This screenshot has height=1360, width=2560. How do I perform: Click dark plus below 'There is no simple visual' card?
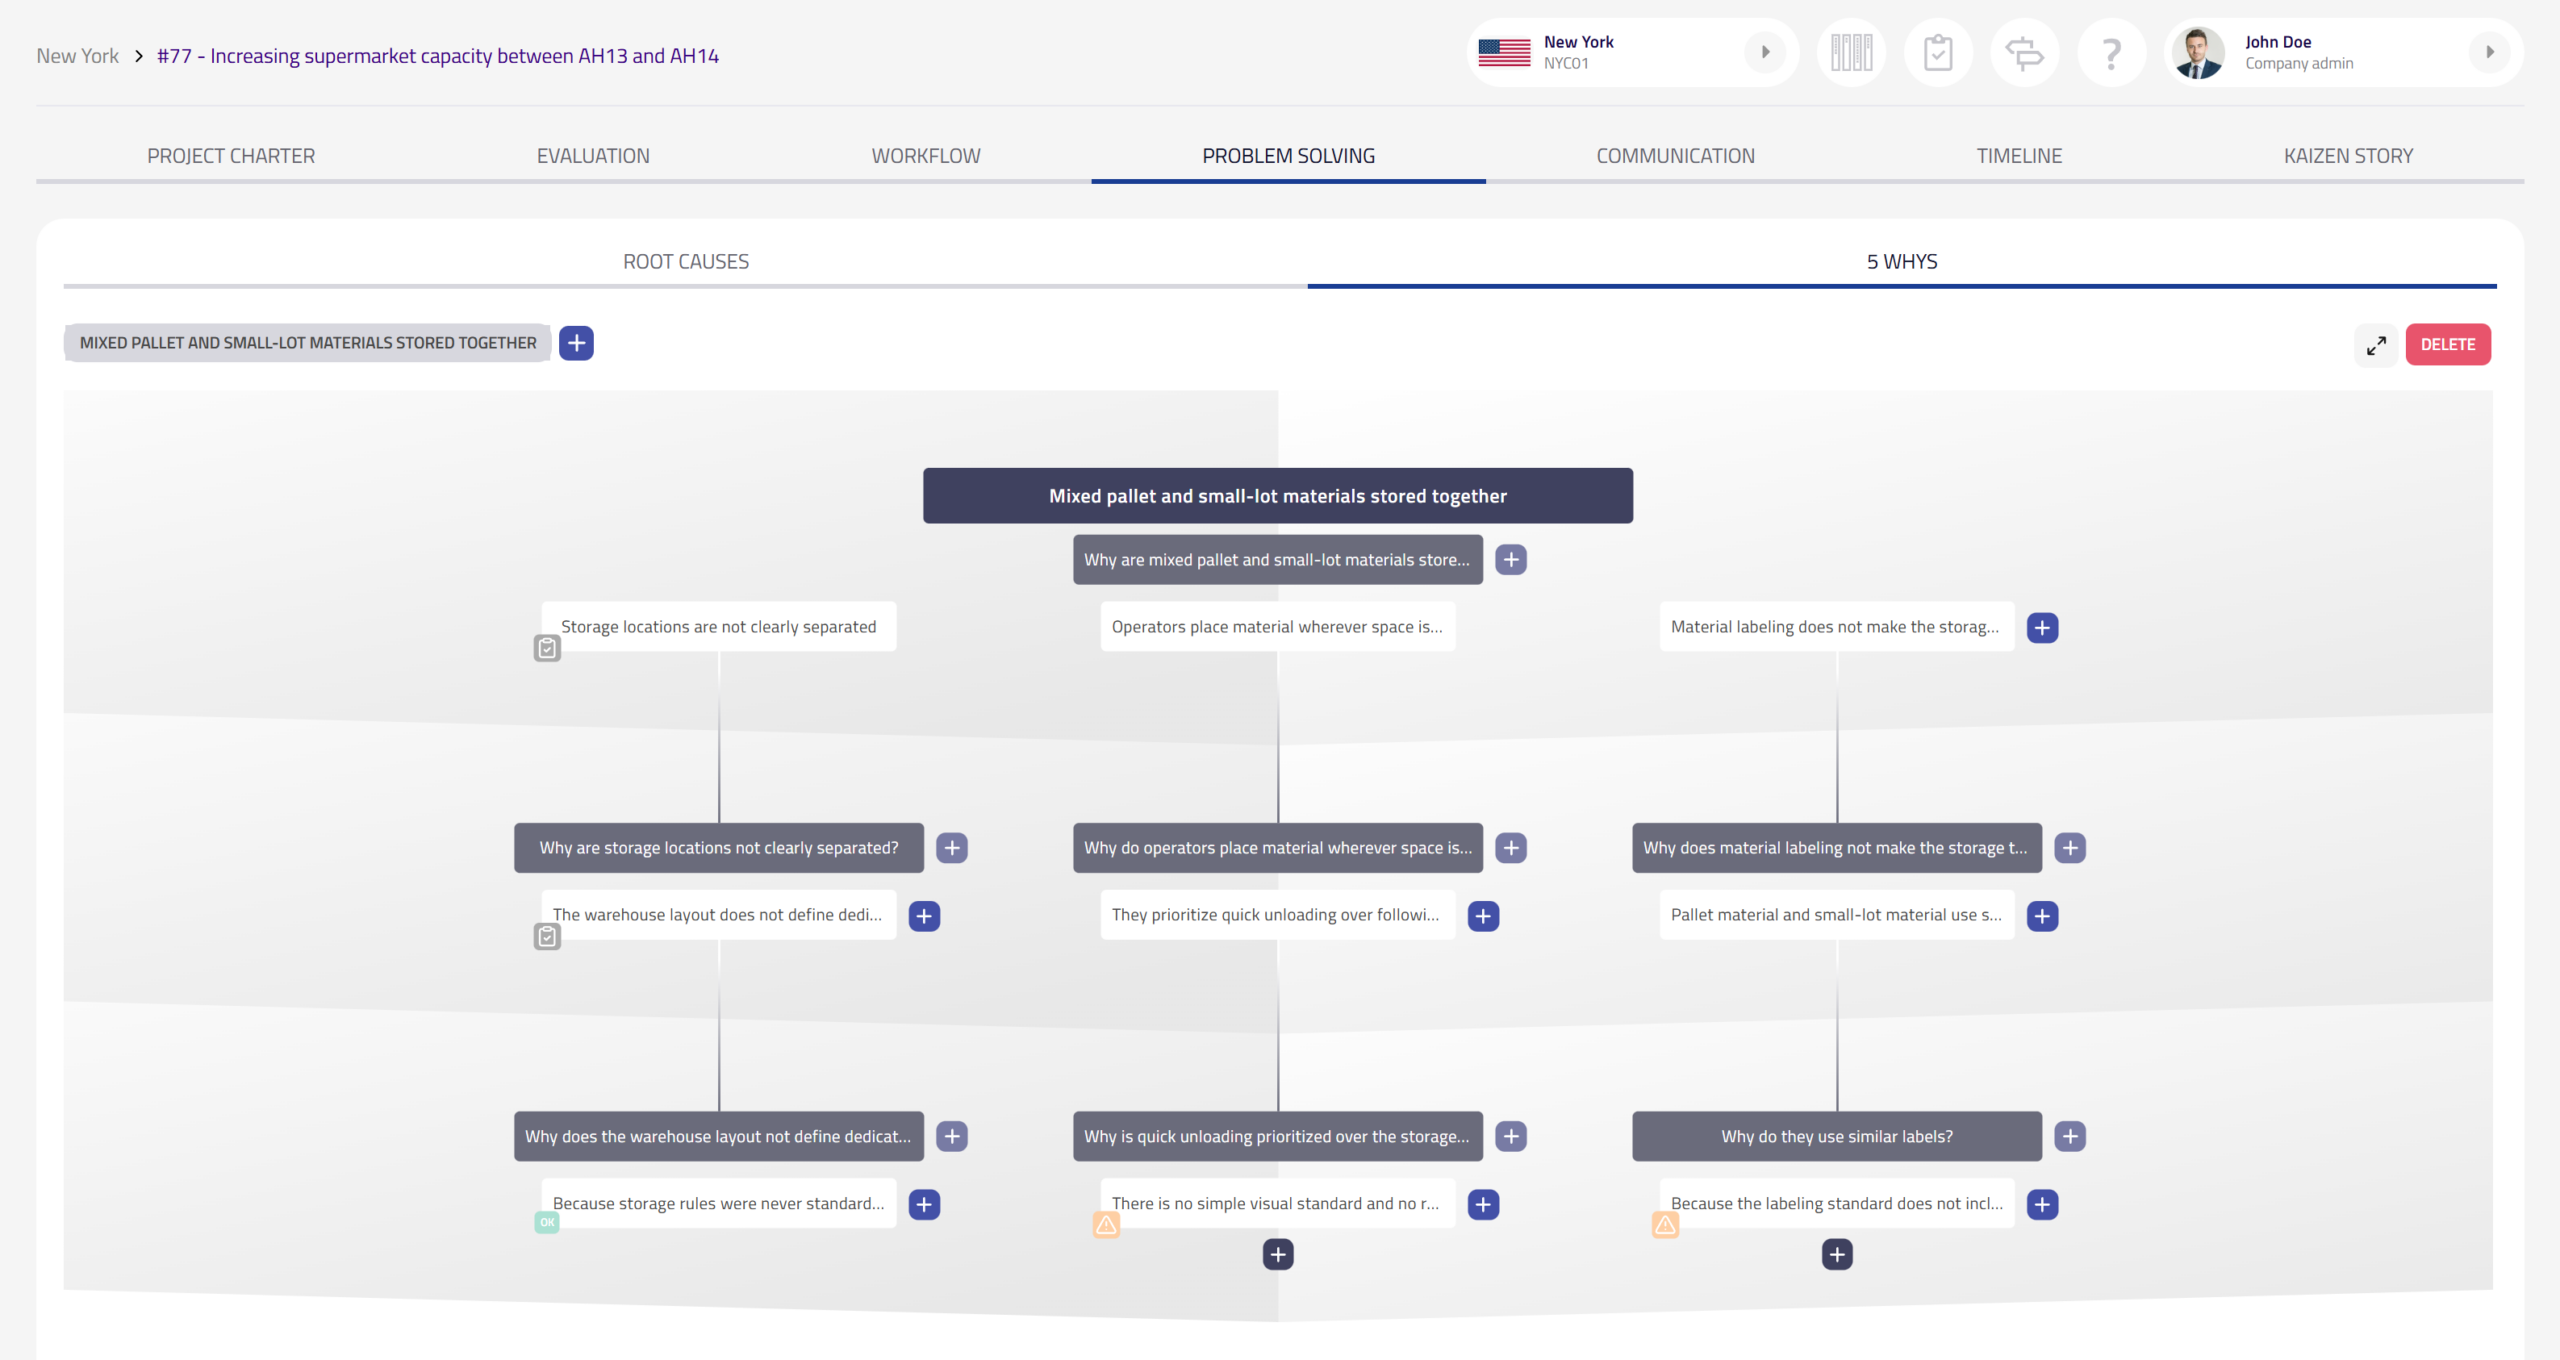click(x=1278, y=1254)
